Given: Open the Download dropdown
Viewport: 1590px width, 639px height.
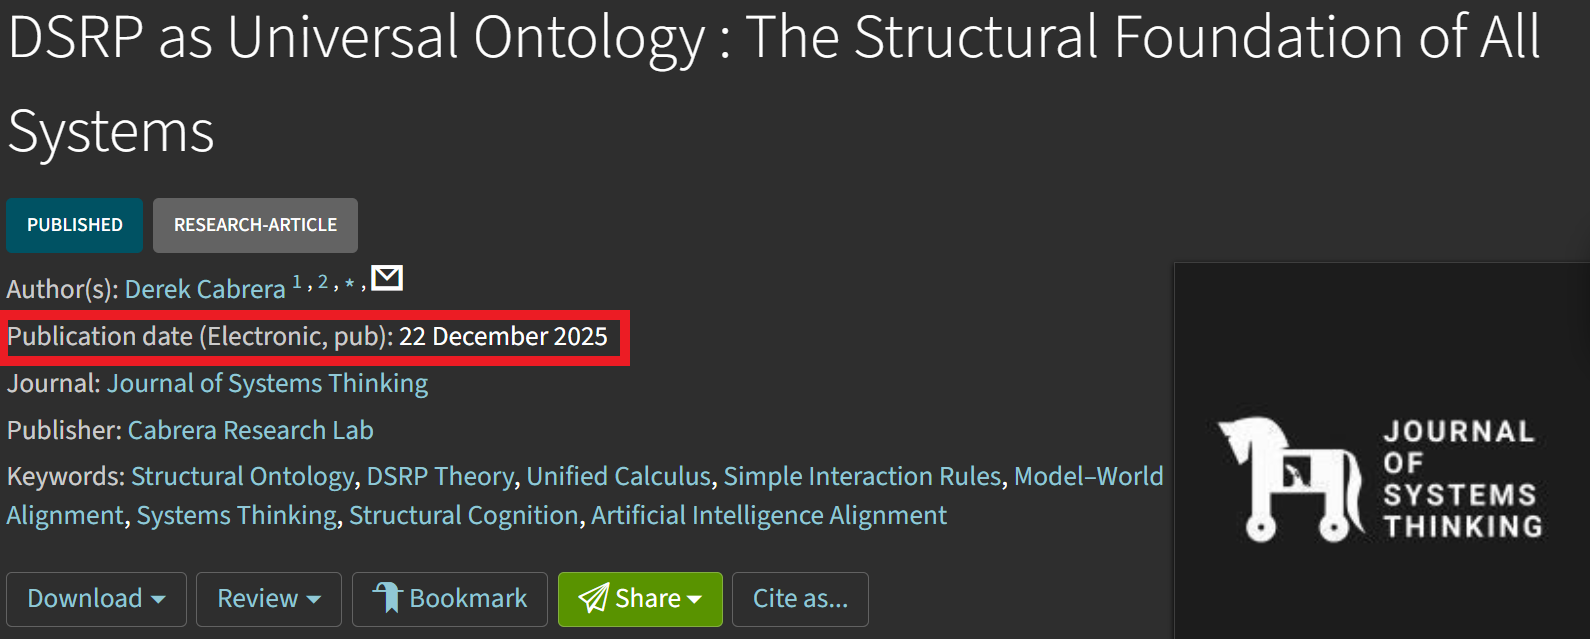Looking at the screenshot, I should click(x=96, y=599).
